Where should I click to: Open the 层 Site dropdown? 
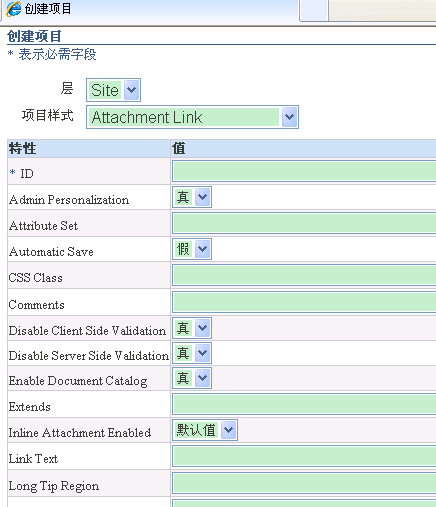113,90
